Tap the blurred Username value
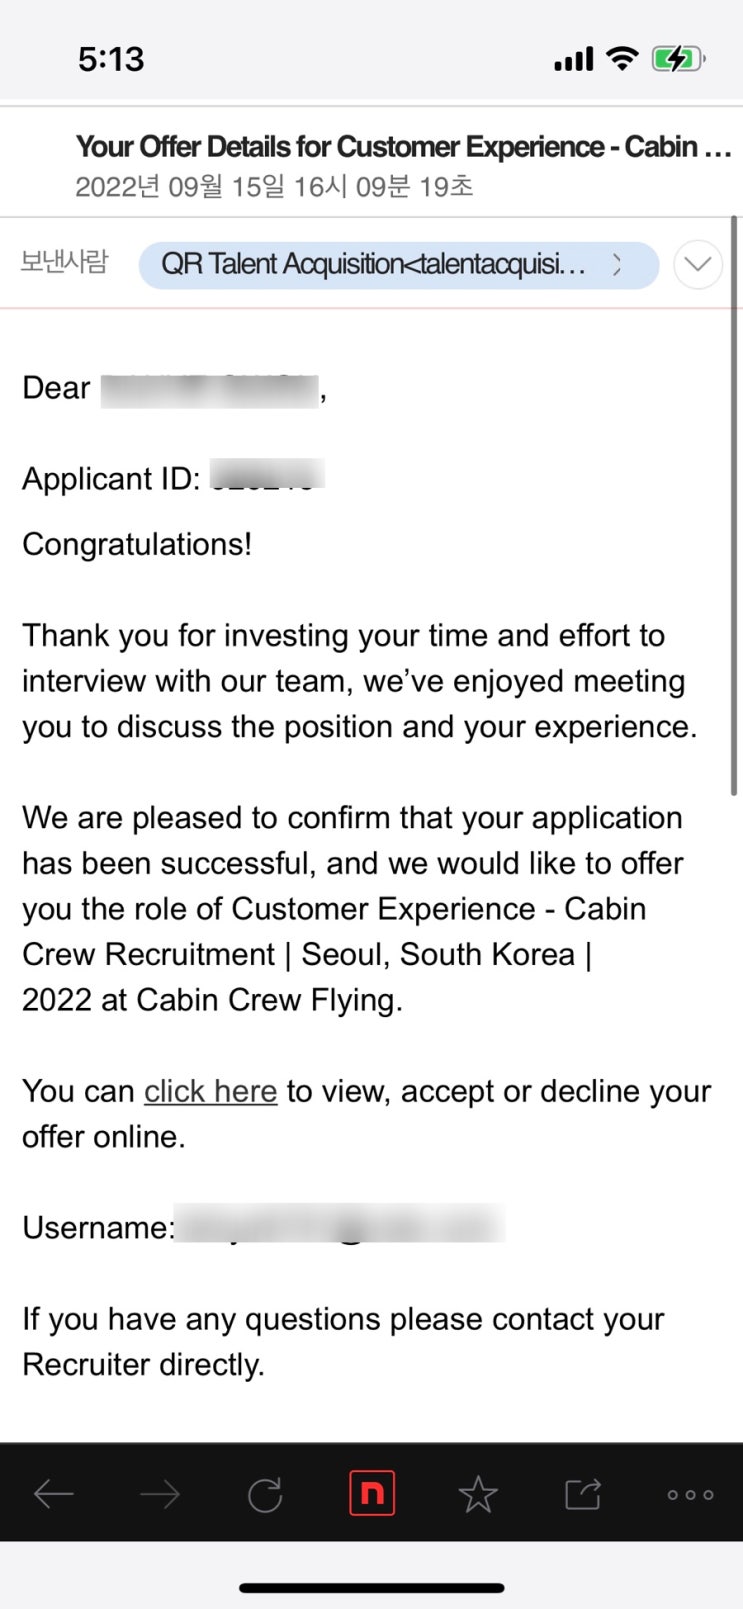743x1609 pixels. pos(340,1226)
